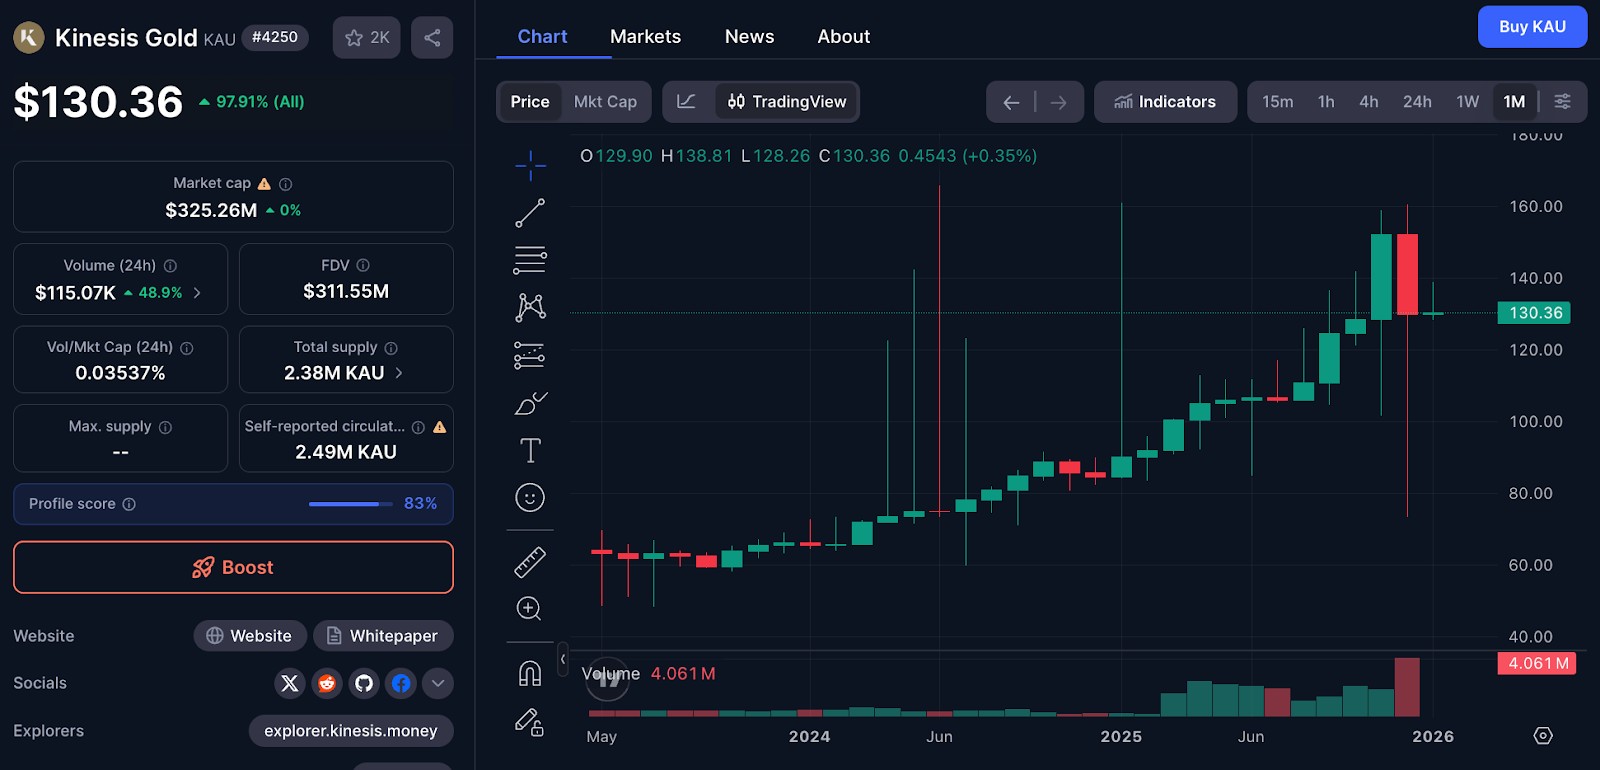Viewport: 1600px width, 770px height.
Task: Select the 4h timeframe
Action: tap(1369, 102)
